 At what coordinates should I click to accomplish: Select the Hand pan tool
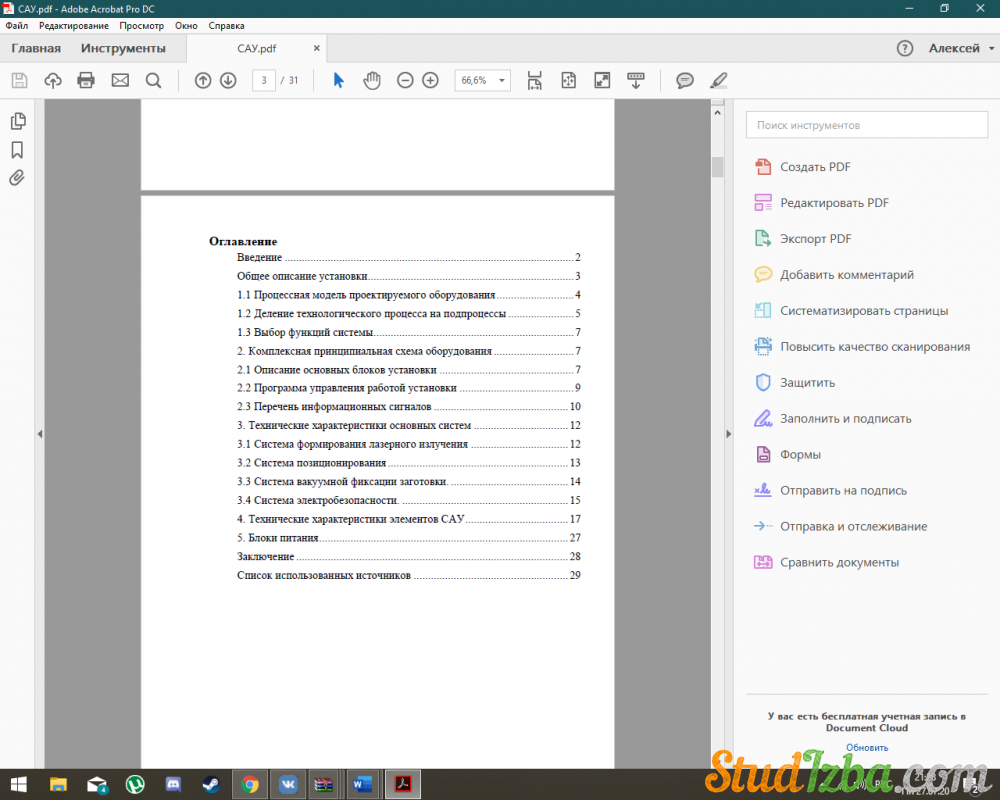372,80
